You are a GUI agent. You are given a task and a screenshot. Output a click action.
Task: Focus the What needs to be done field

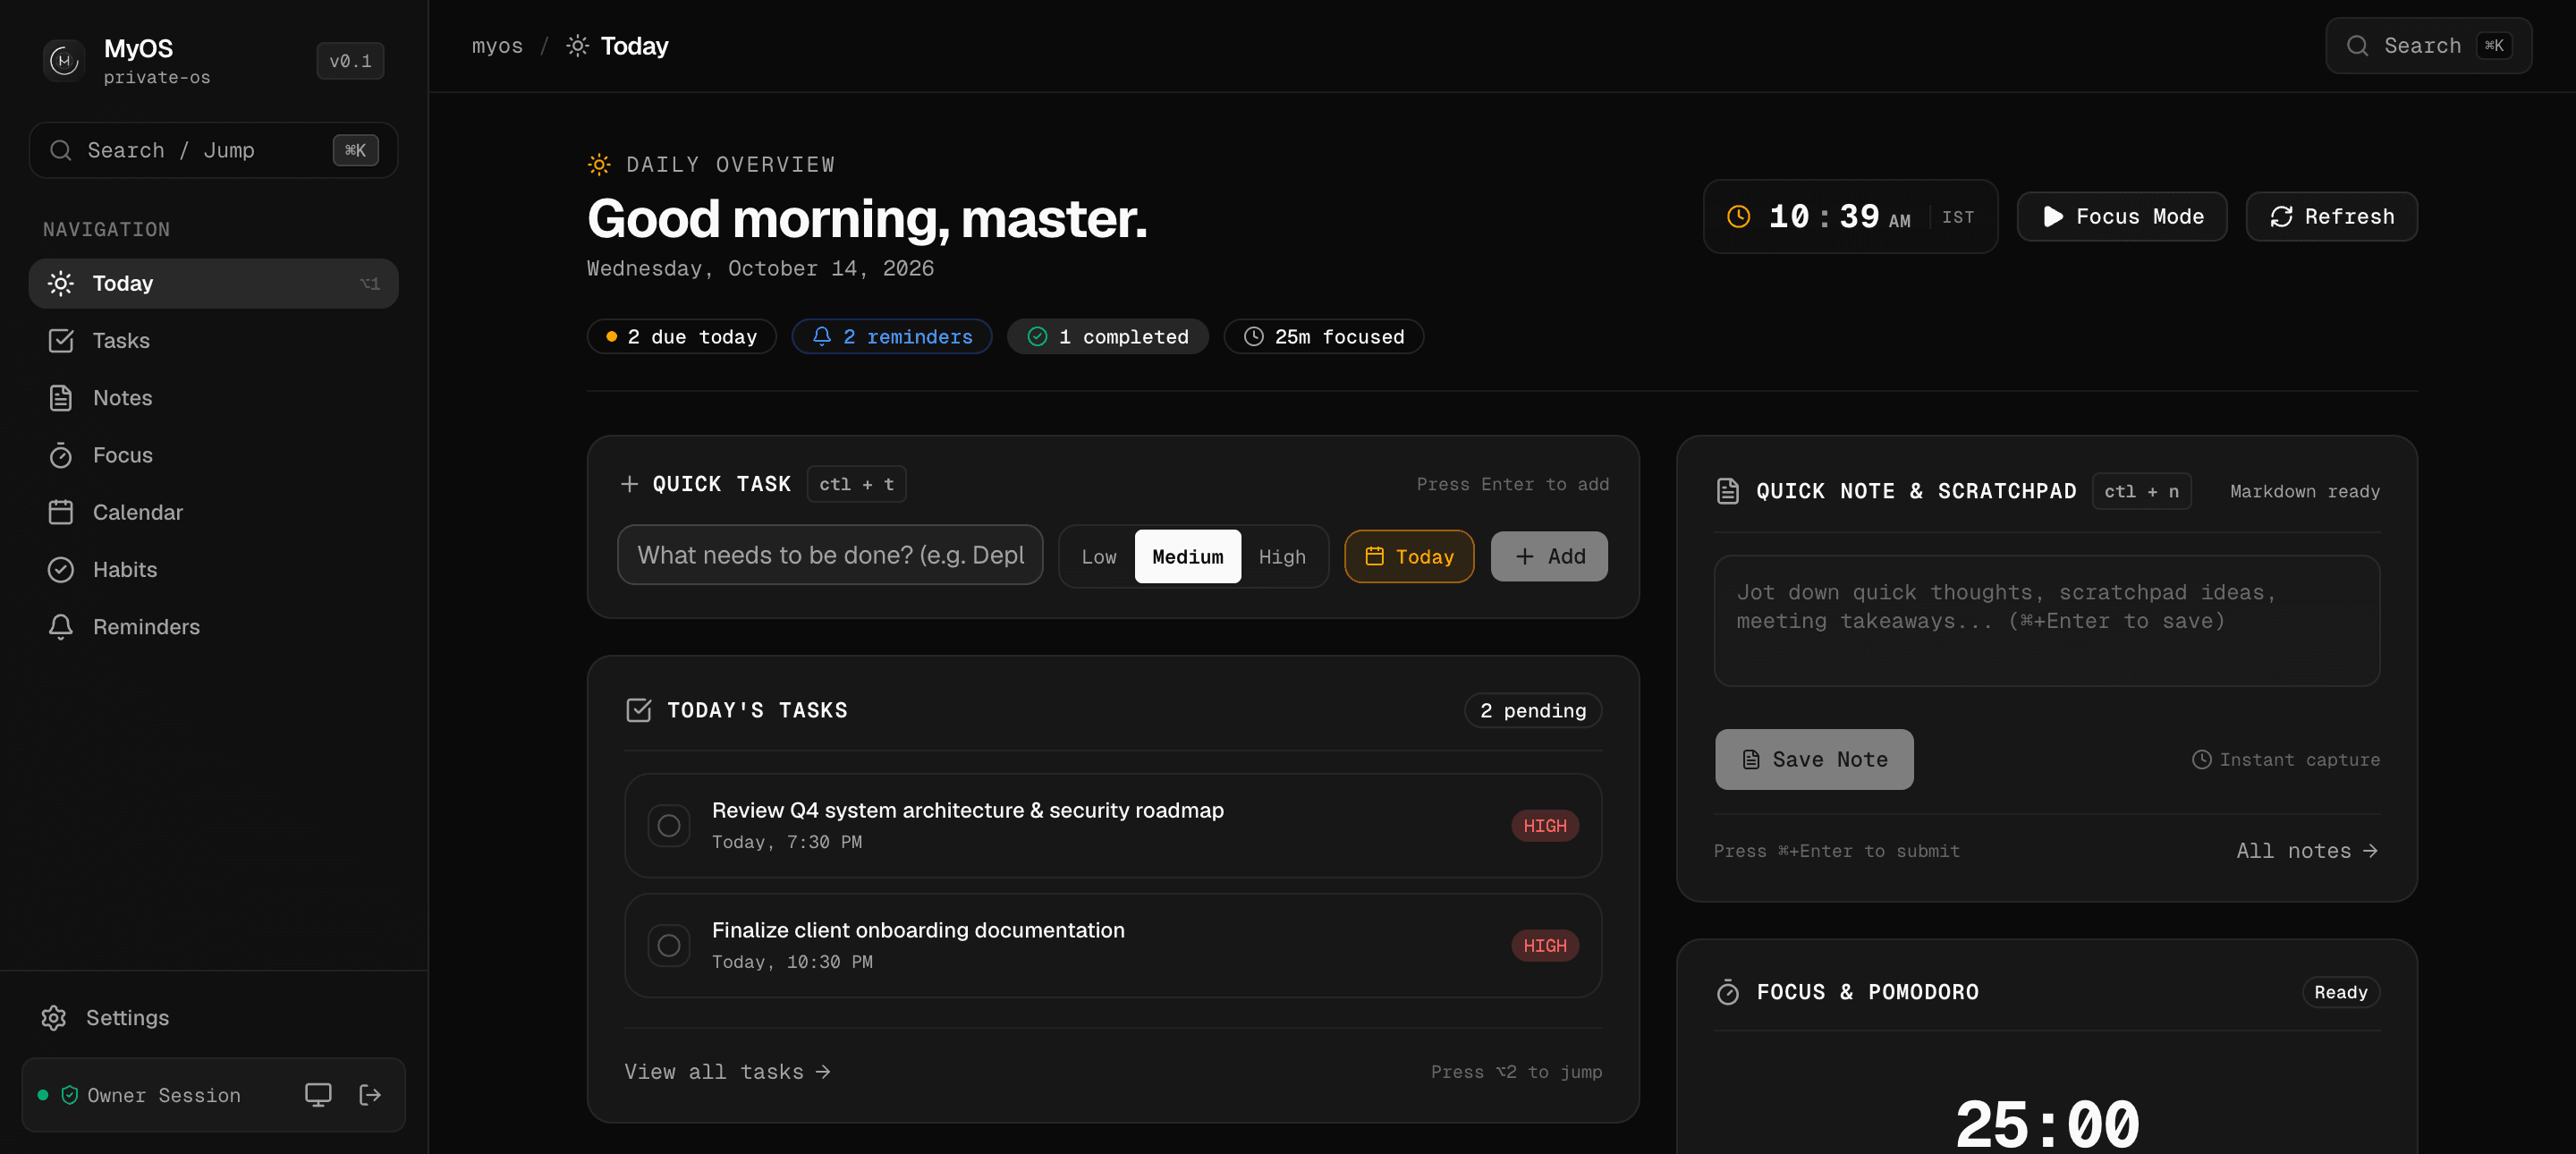[830, 555]
